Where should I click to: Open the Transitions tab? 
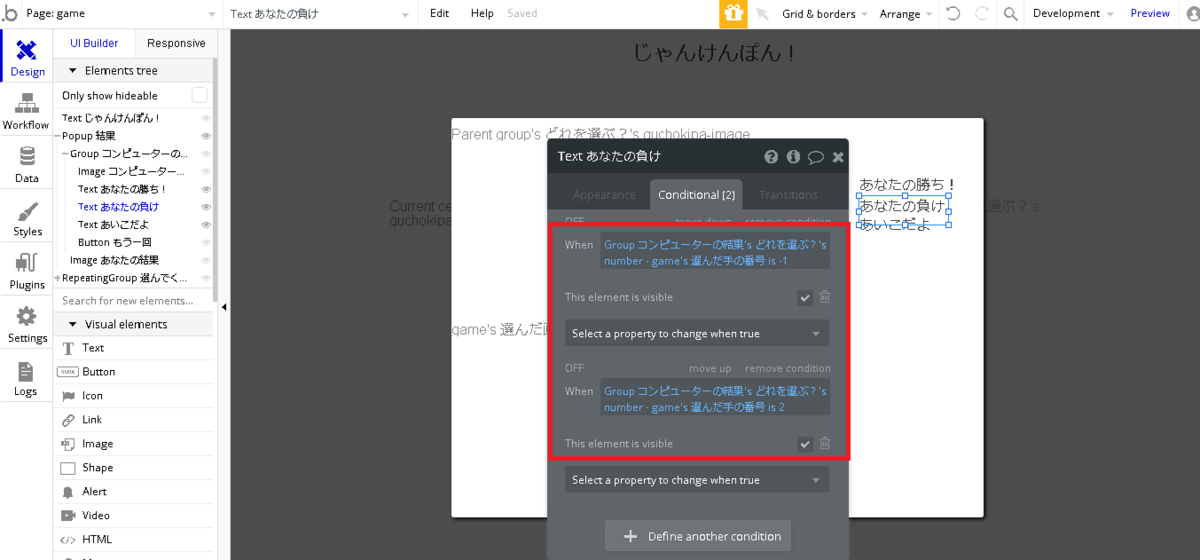point(788,195)
